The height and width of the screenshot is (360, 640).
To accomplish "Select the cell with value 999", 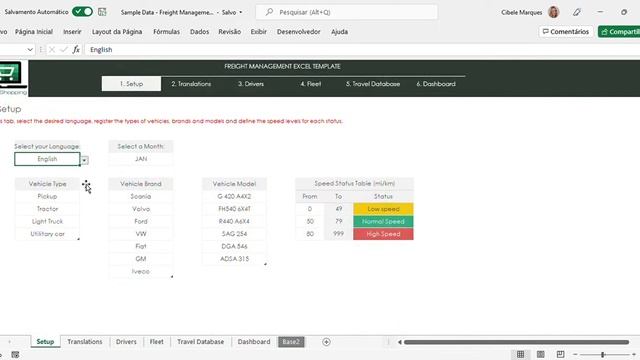I will coord(338,234).
